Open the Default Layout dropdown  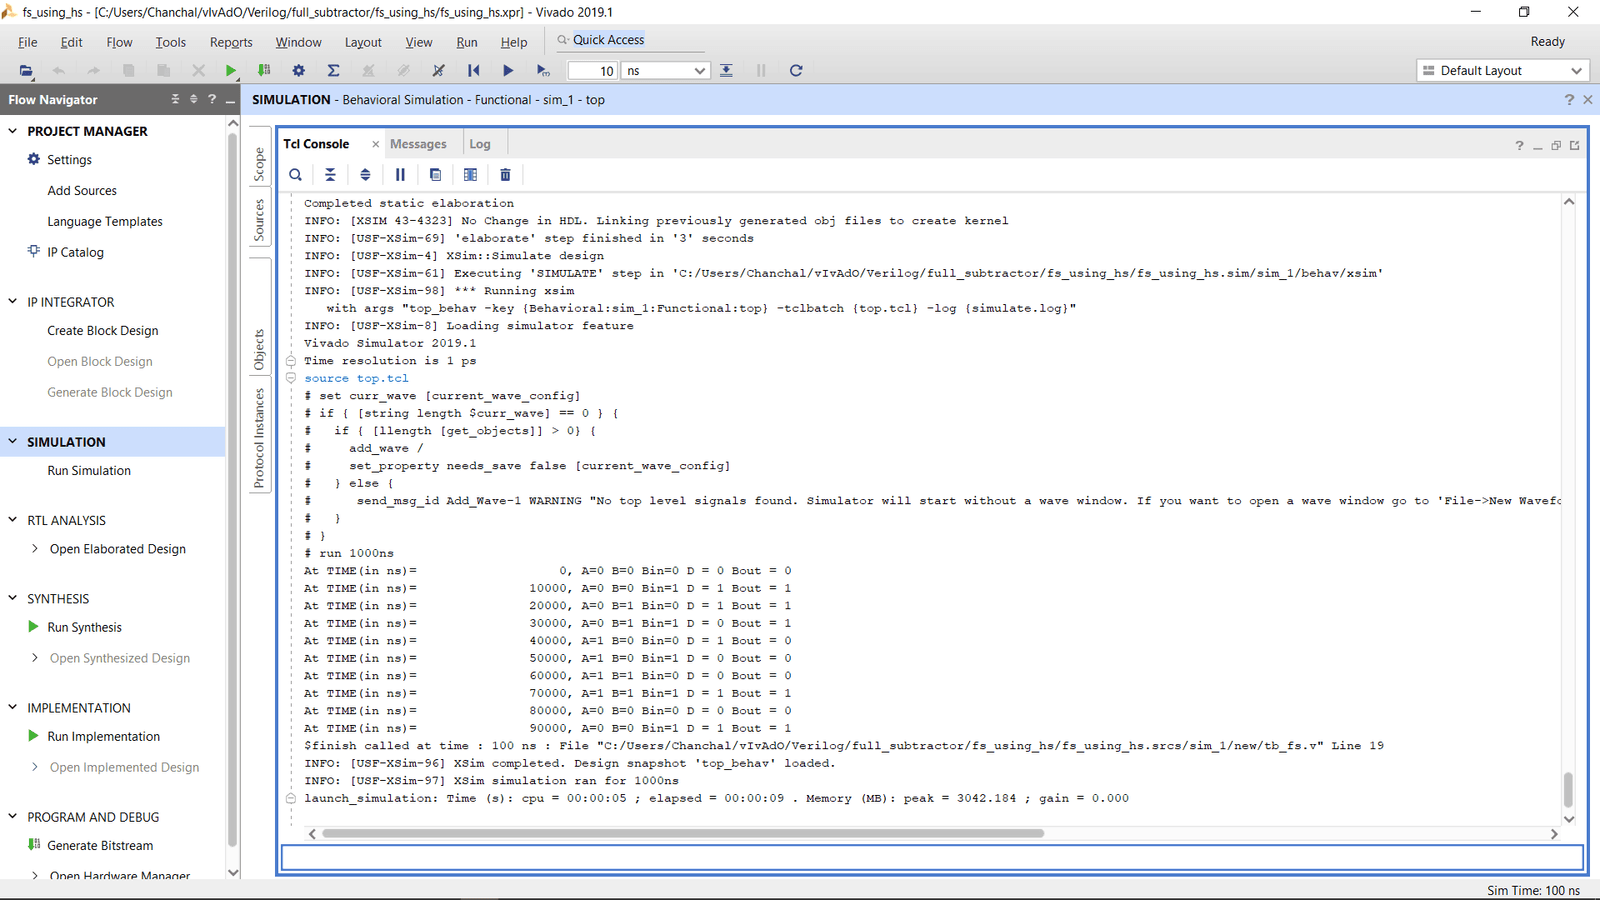tap(1503, 71)
